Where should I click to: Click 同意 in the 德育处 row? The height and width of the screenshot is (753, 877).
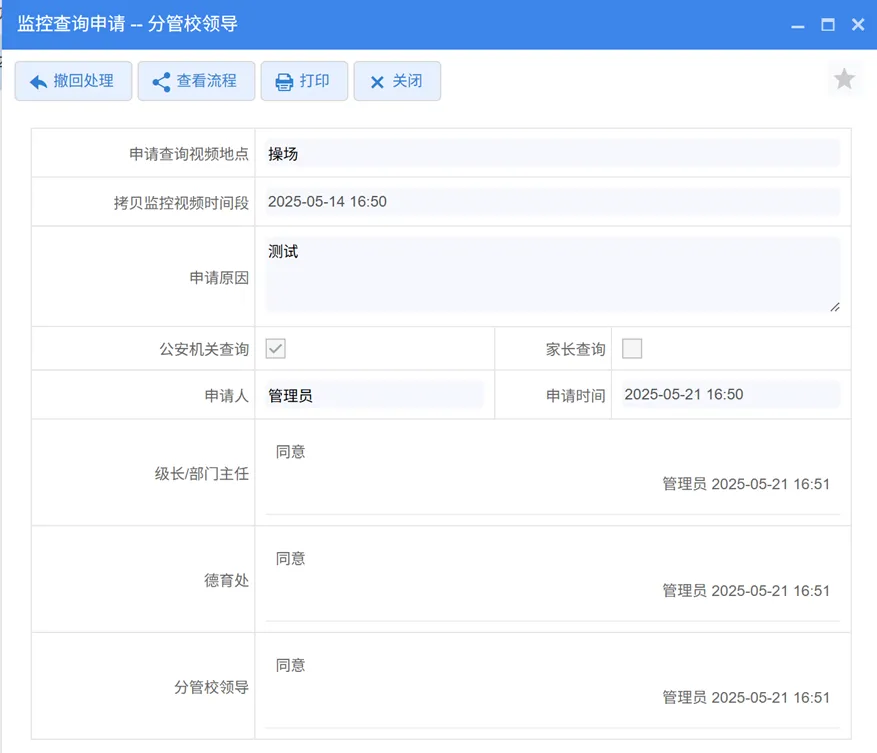(290, 558)
